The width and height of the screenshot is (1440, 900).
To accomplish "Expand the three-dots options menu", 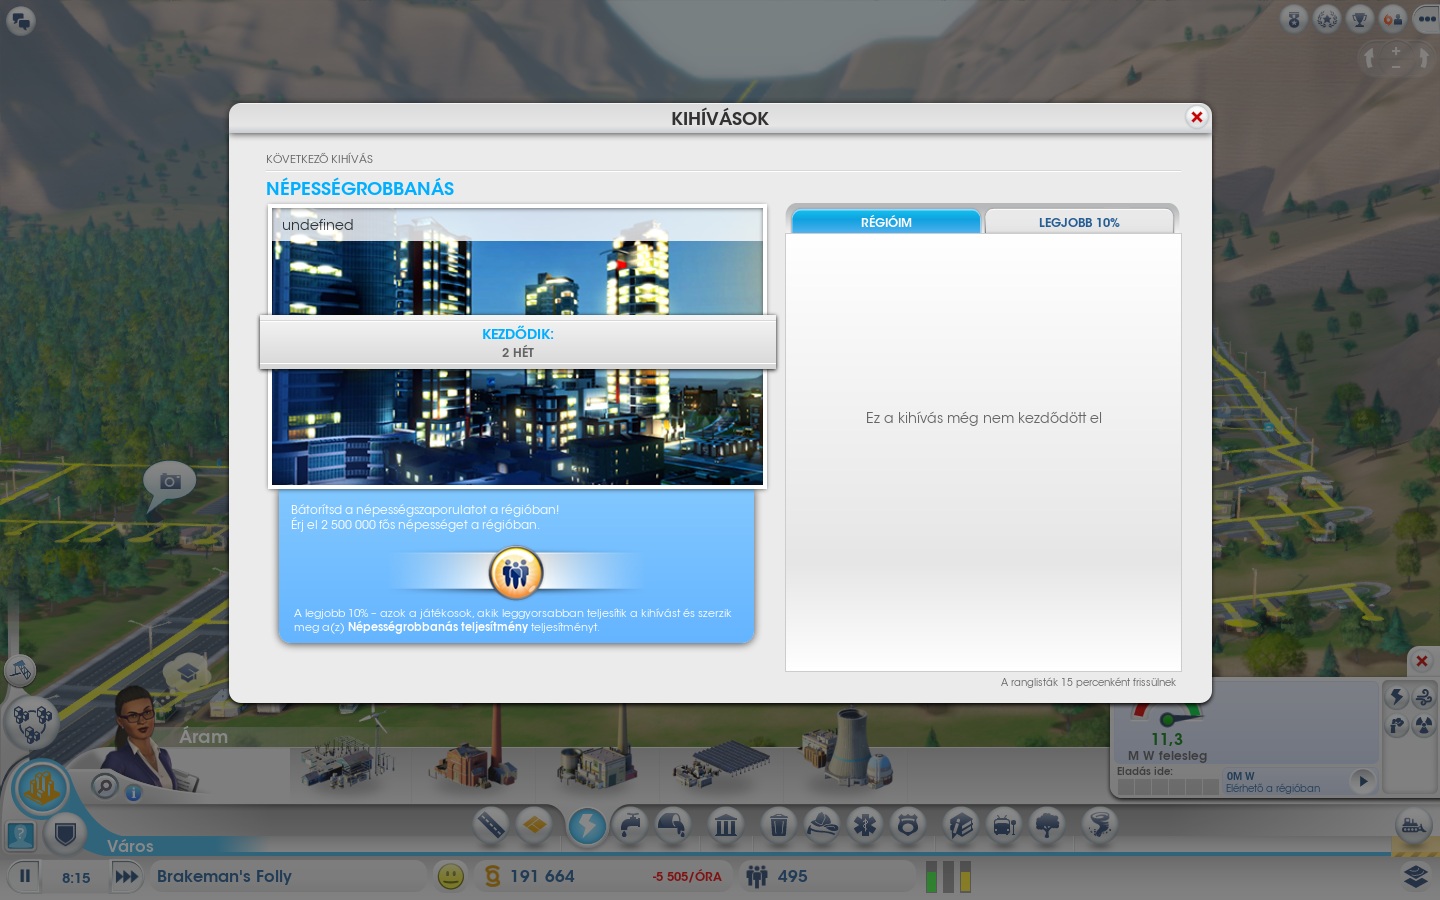I will (x=1426, y=19).
